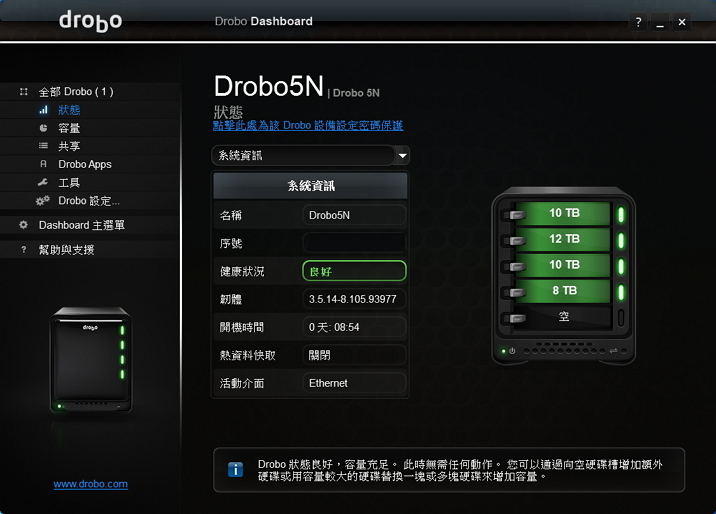Click the green status light of 8 TB bay
The width and height of the screenshot is (716, 514).
pyautogui.click(x=621, y=292)
